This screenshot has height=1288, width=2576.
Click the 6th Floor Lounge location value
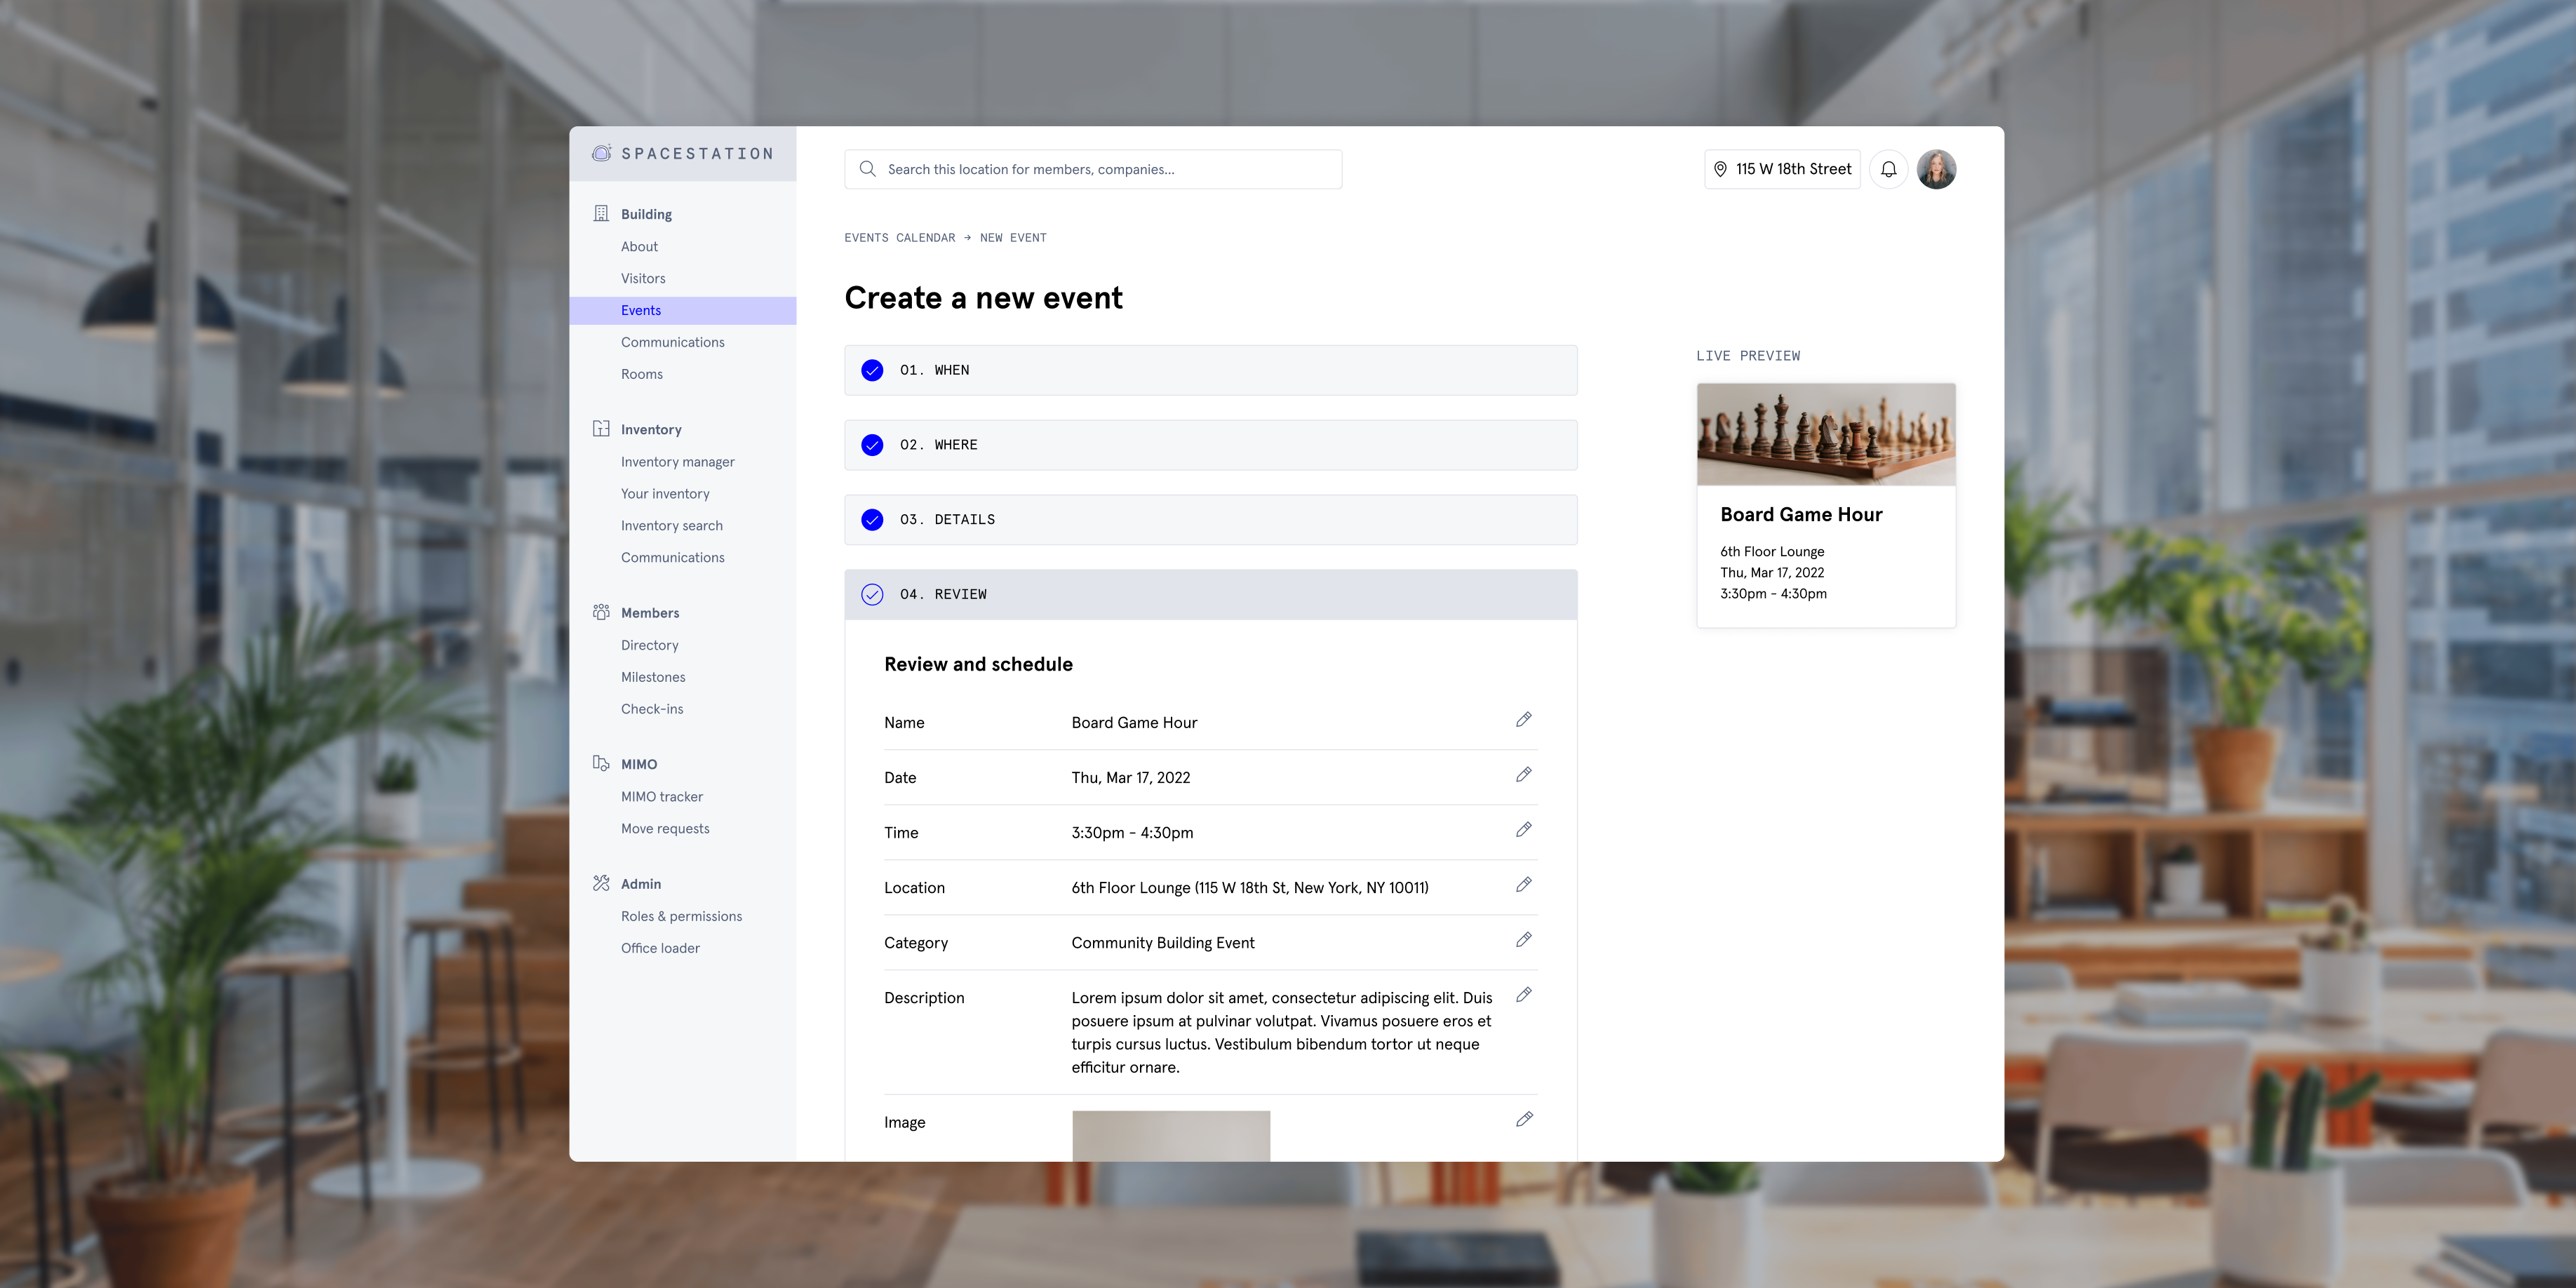1250,888
